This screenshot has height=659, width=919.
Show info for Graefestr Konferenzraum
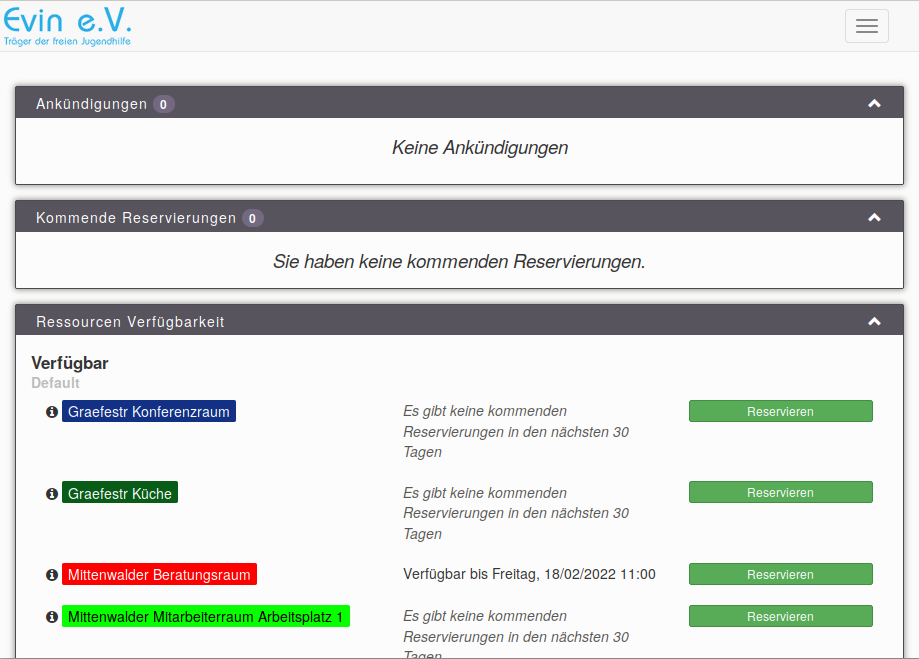click(52, 412)
